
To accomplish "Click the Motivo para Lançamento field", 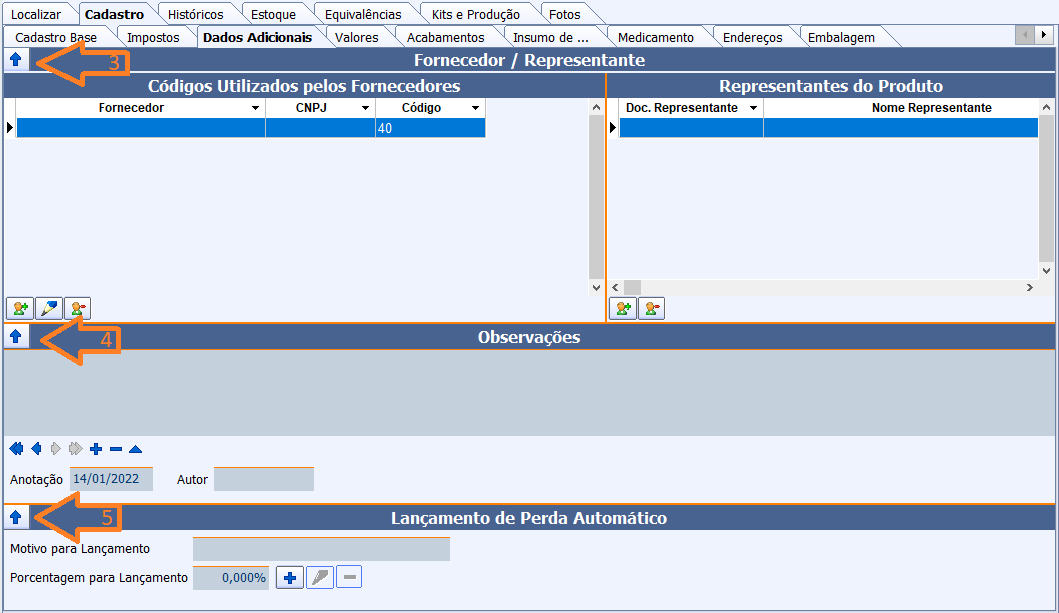I will 321,549.
